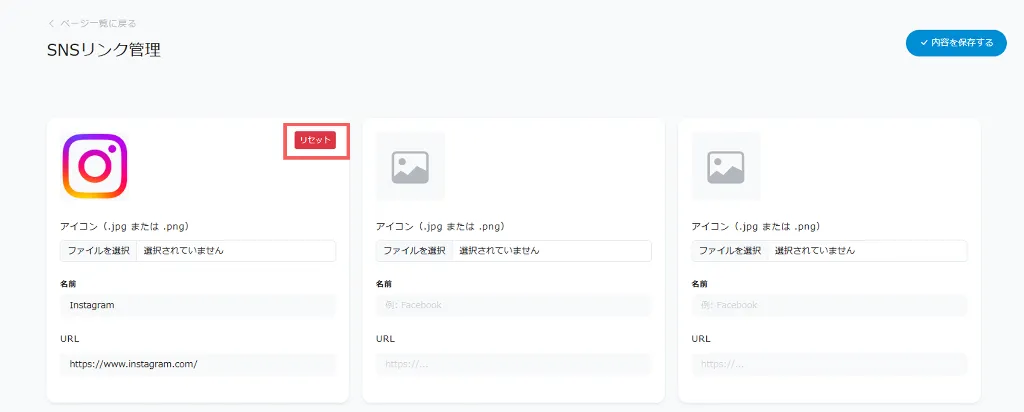Screen dimensions: 1024x412
Task: Click the placeholder image icon in third card
Action: [726, 166]
